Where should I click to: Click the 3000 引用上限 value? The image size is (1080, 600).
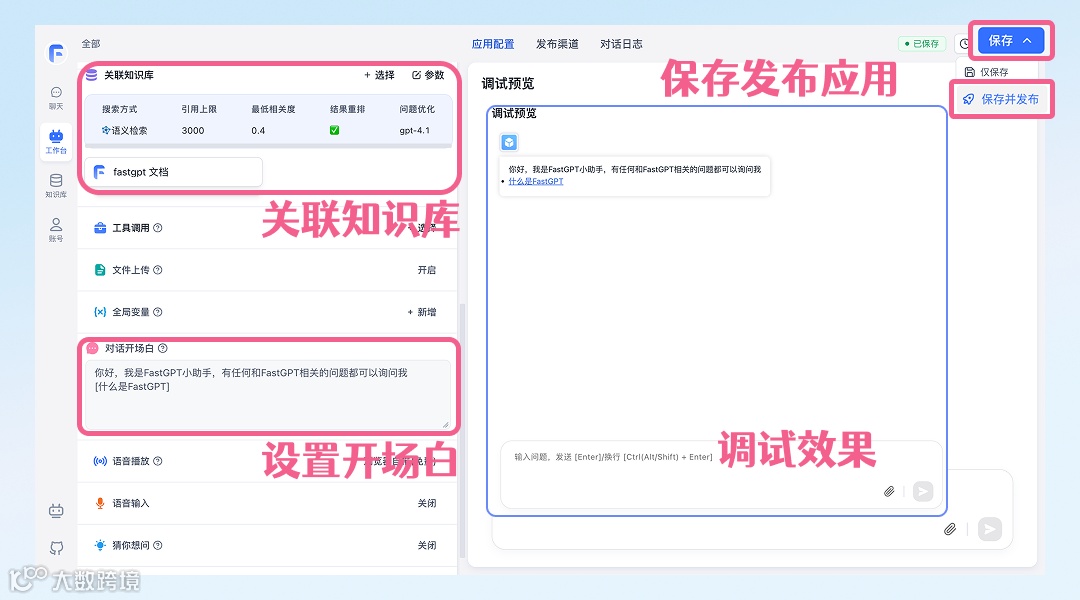[x=193, y=130]
